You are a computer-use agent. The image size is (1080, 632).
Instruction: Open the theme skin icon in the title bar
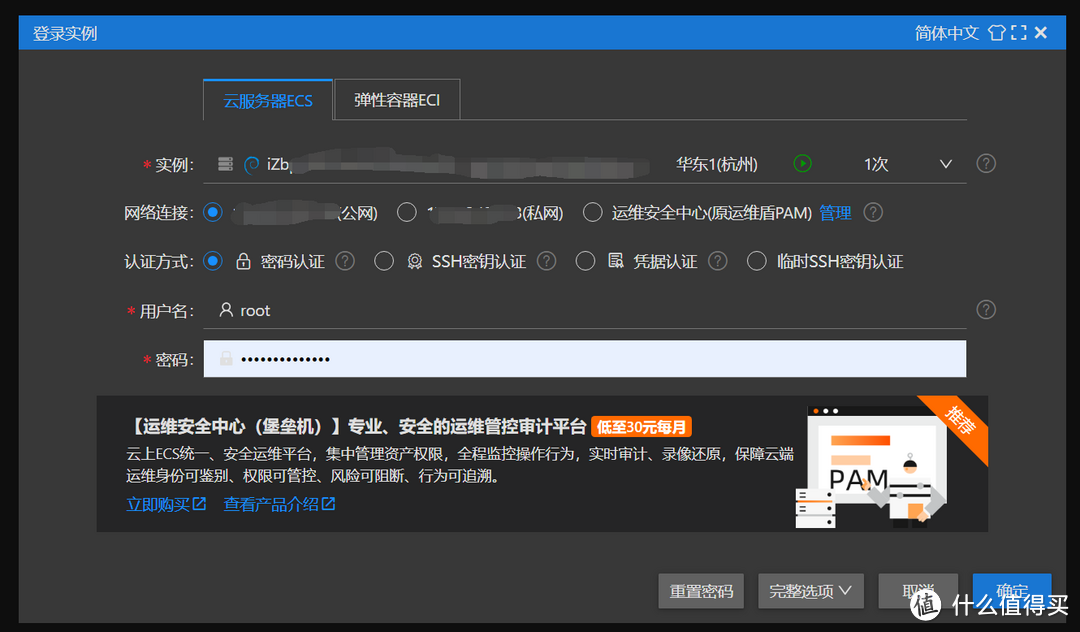996,31
